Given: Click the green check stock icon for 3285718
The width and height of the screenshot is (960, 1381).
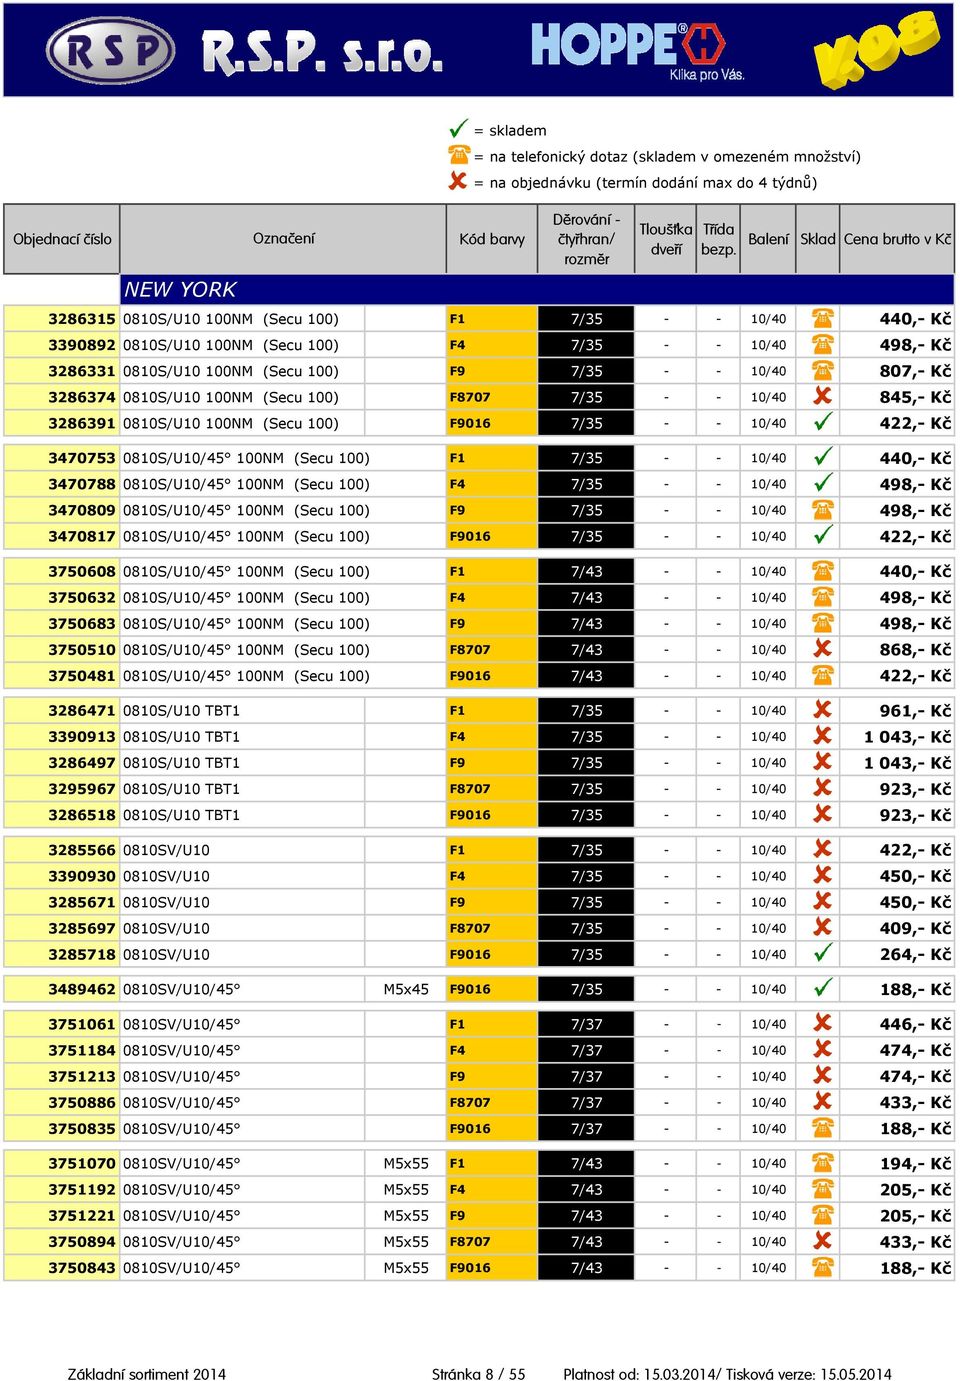Looking at the screenshot, I should pyautogui.click(x=822, y=953).
